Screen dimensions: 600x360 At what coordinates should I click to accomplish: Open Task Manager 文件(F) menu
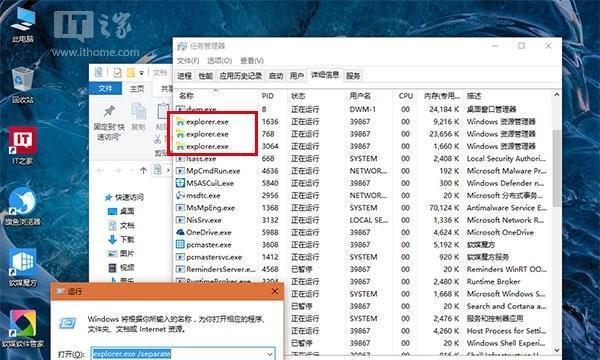click(188, 60)
